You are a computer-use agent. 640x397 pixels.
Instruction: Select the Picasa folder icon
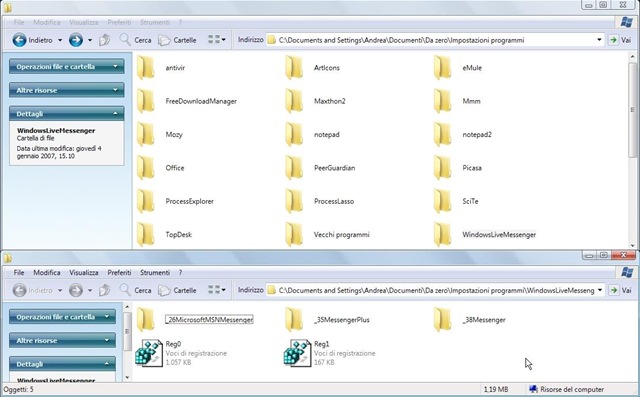coord(442,168)
